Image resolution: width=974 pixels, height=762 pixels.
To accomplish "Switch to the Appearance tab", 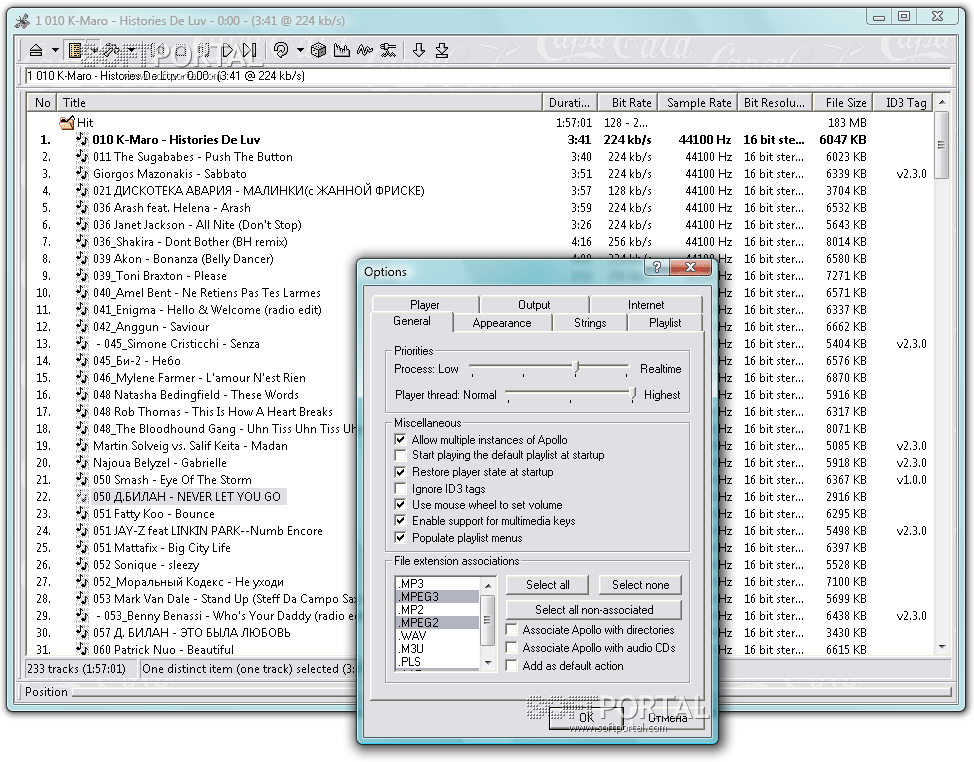I will tap(501, 323).
